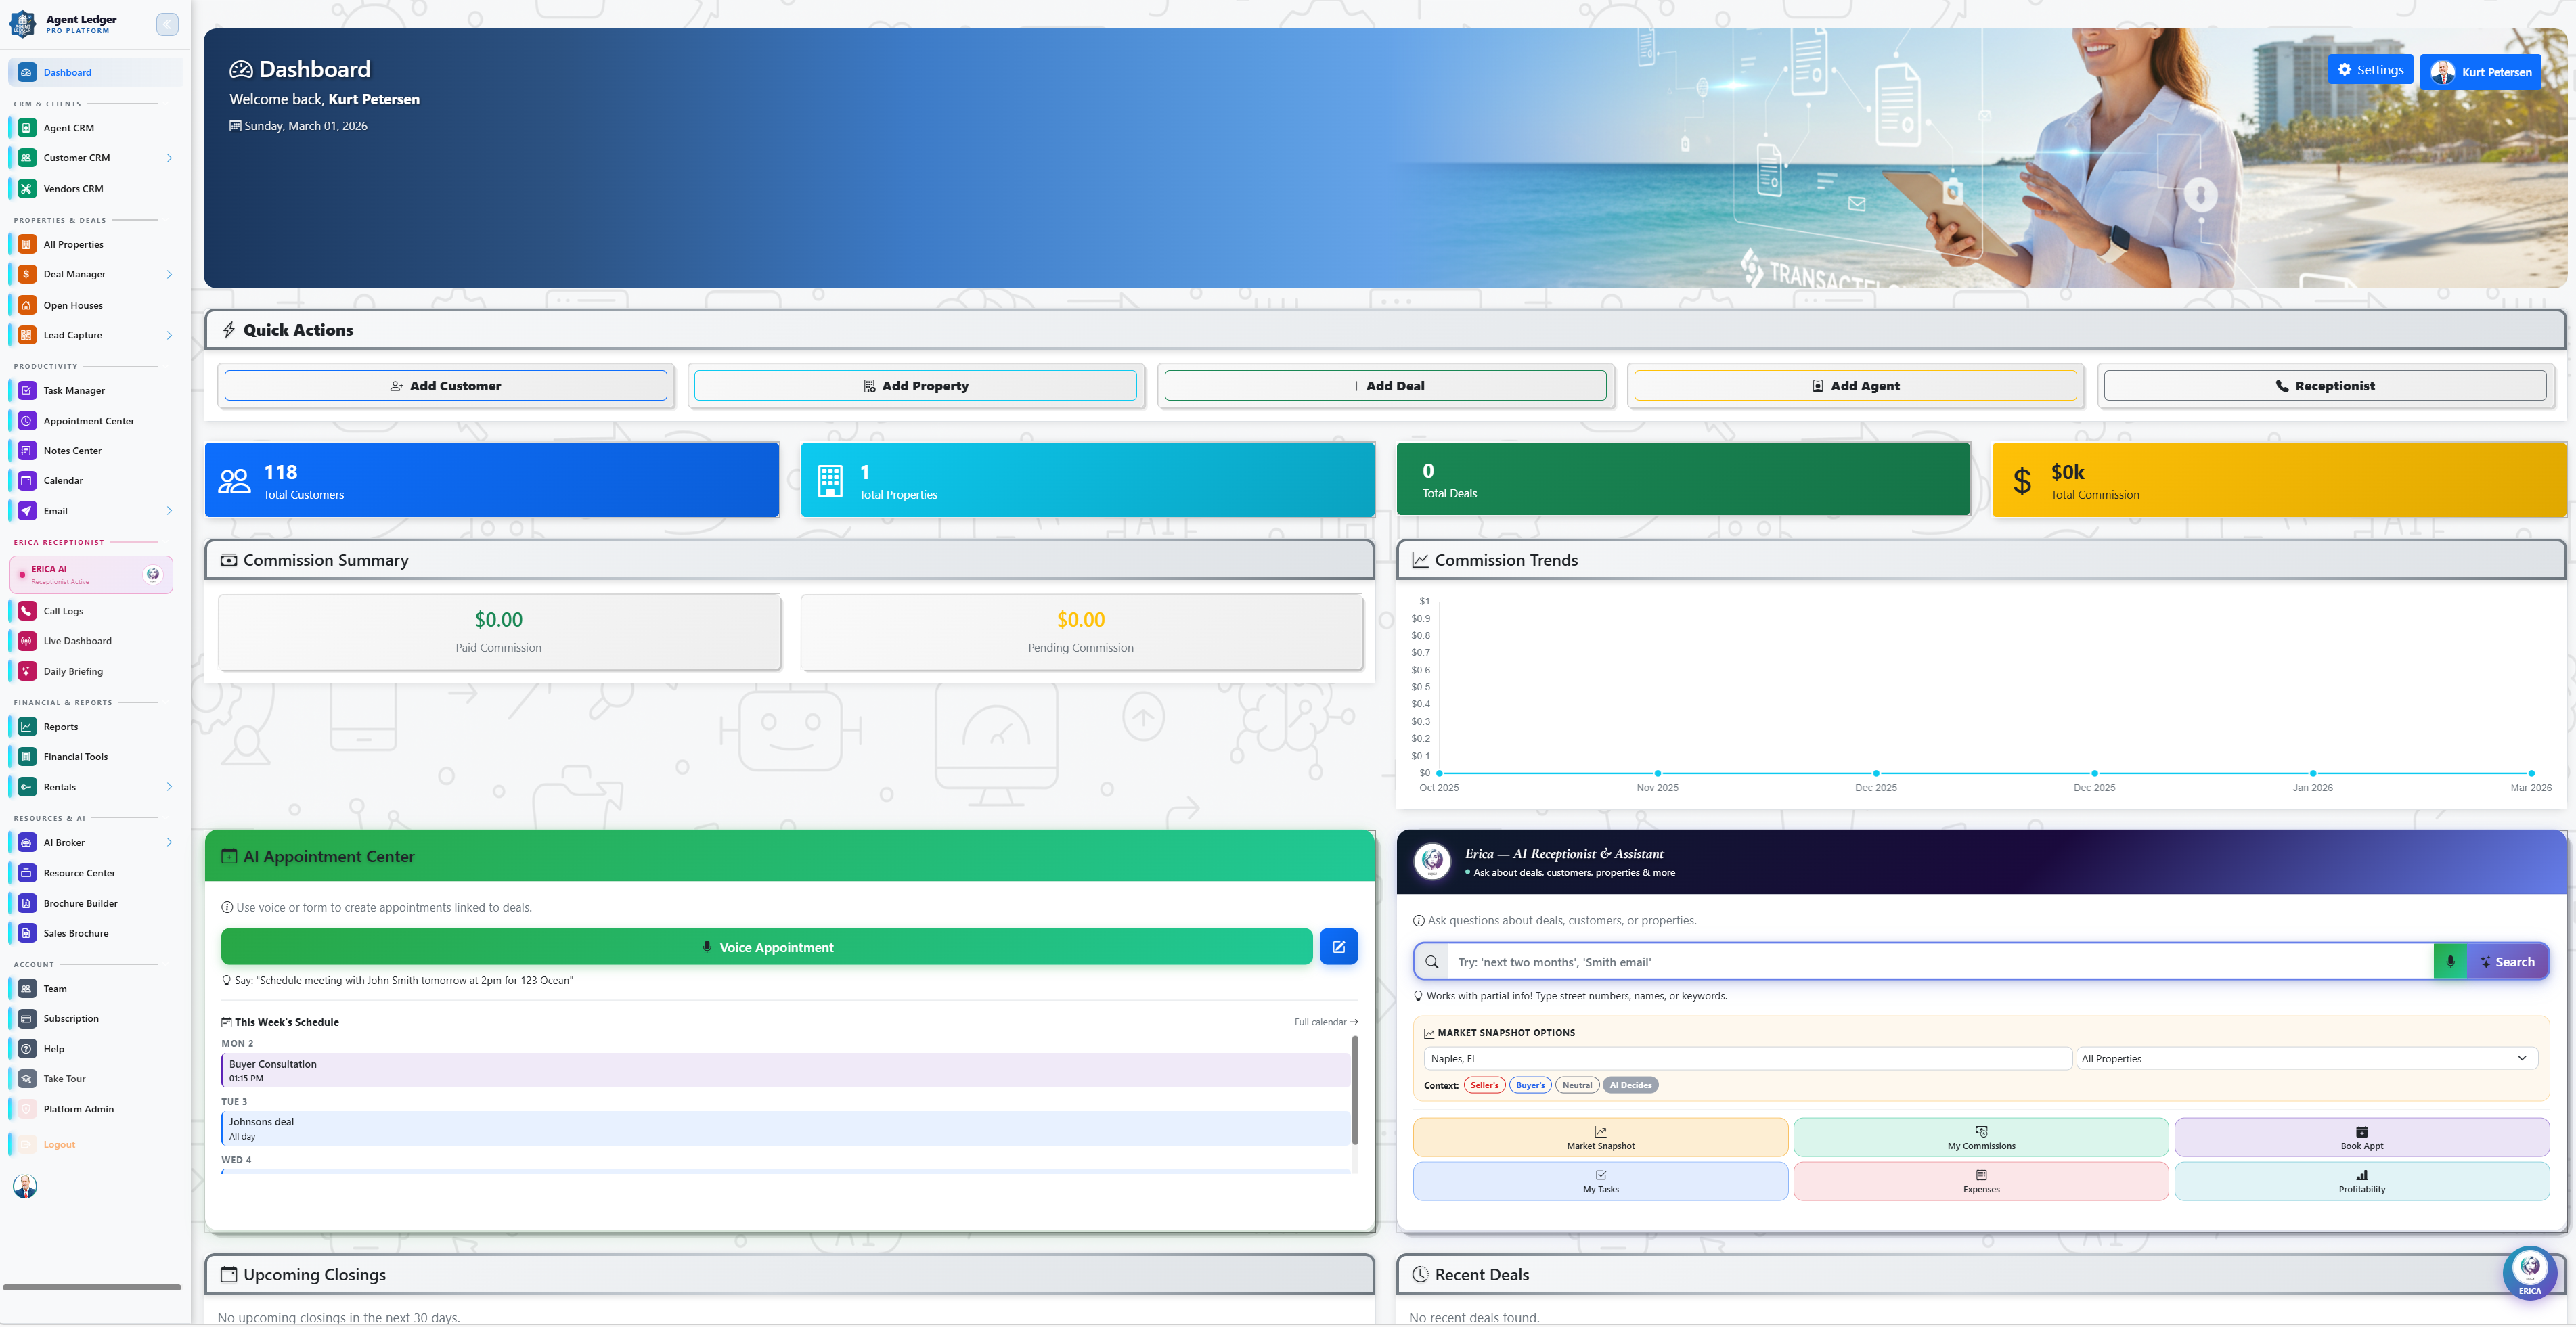Select the AI Decides context option
Image resolution: width=2576 pixels, height=1327 pixels.
(x=1630, y=1084)
